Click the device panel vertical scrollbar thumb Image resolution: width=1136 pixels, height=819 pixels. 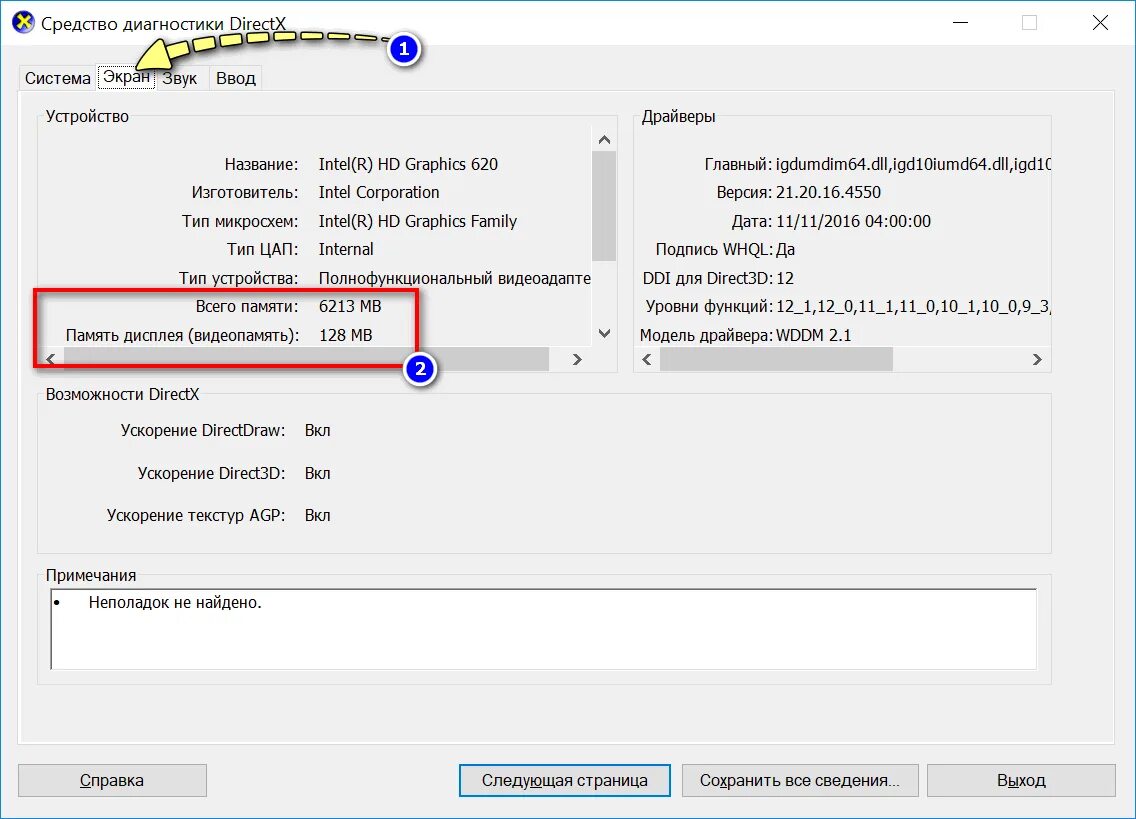pyautogui.click(x=604, y=206)
